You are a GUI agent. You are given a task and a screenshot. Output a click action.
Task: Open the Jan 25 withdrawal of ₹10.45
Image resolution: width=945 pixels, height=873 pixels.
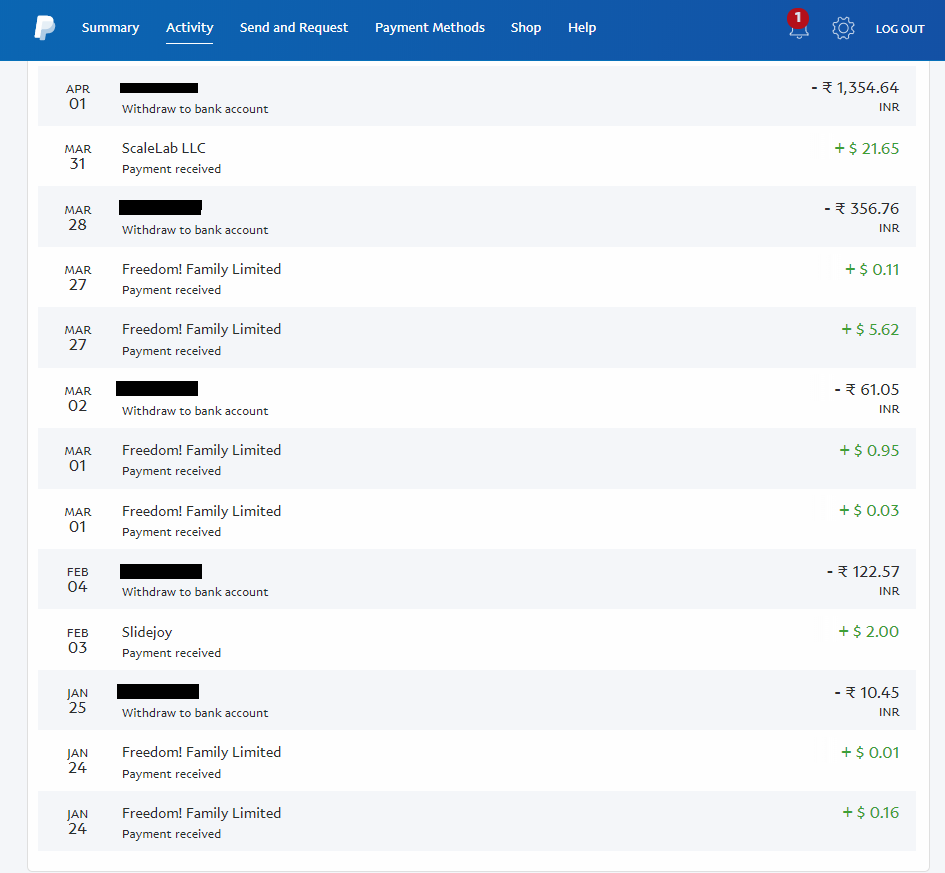pyautogui.click(x=477, y=700)
